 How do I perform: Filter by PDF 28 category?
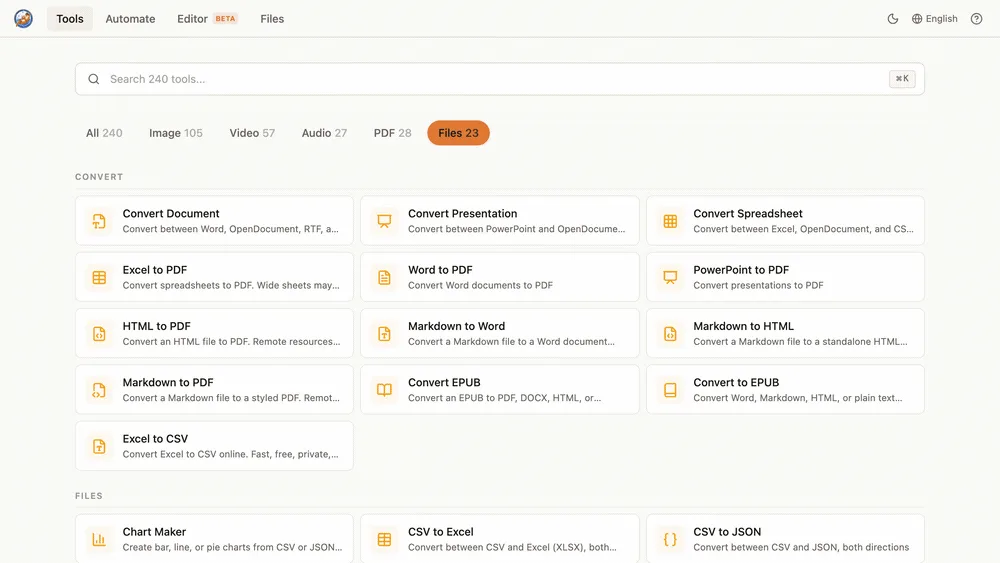coord(392,133)
